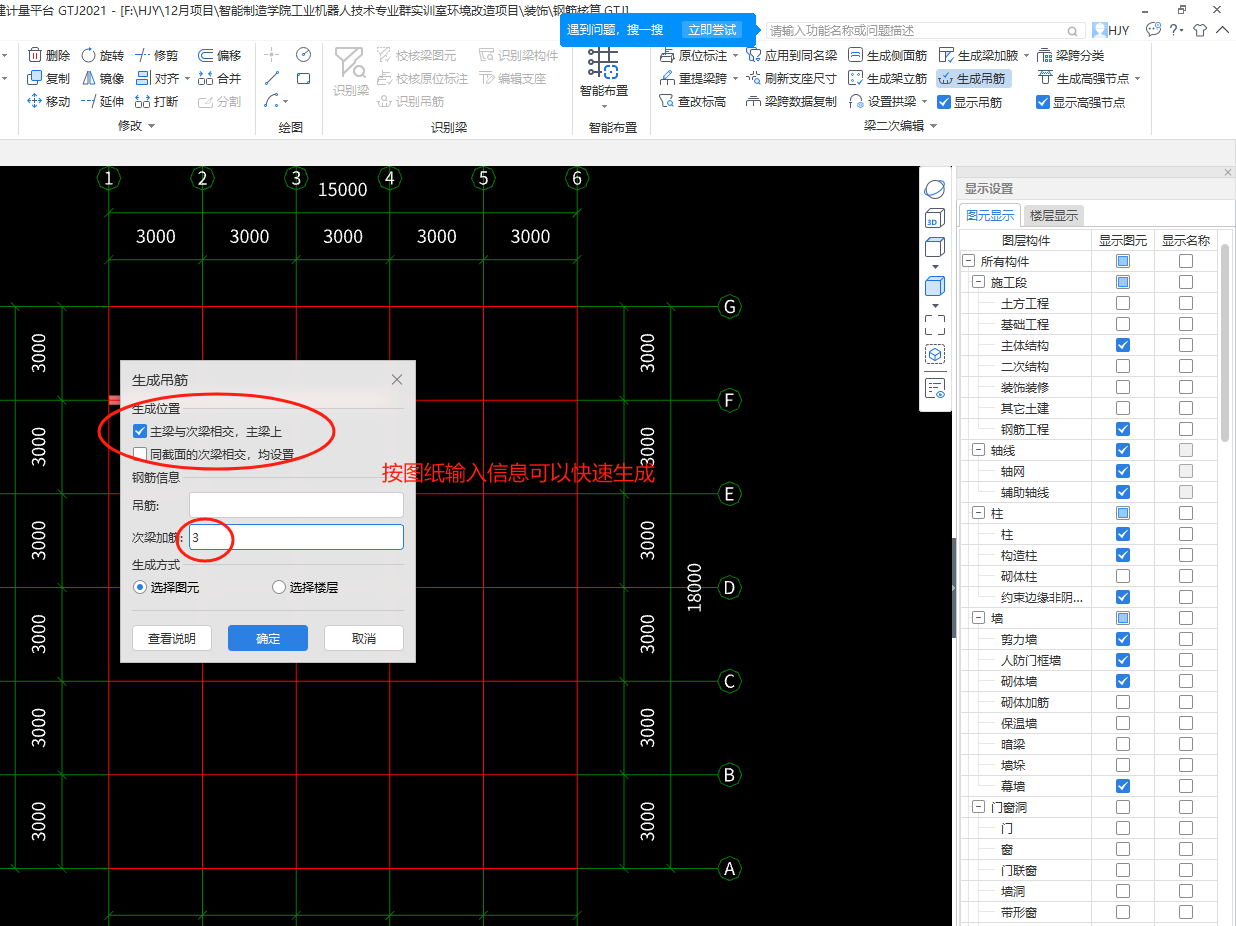
Task: Pick the 打断 break tool
Action: (157, 101)
